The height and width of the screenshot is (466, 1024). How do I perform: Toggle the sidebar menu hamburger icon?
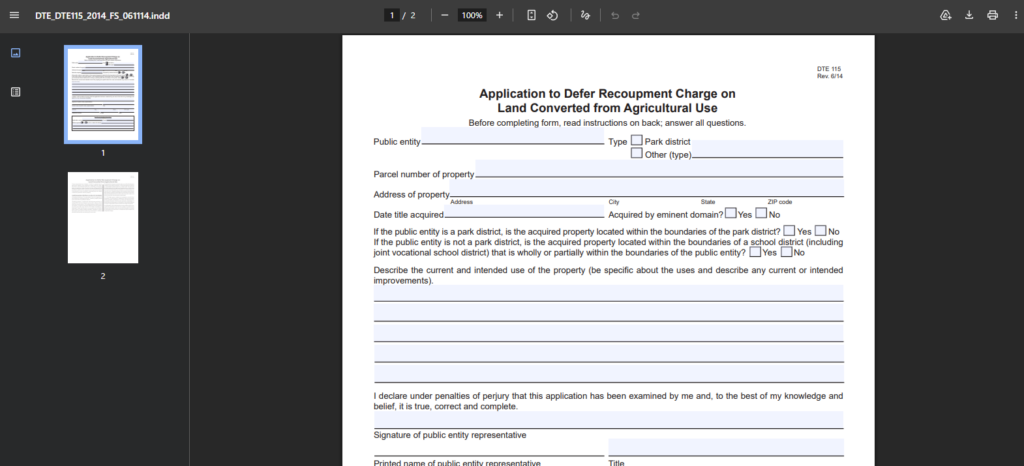click(x=14, y=15)
